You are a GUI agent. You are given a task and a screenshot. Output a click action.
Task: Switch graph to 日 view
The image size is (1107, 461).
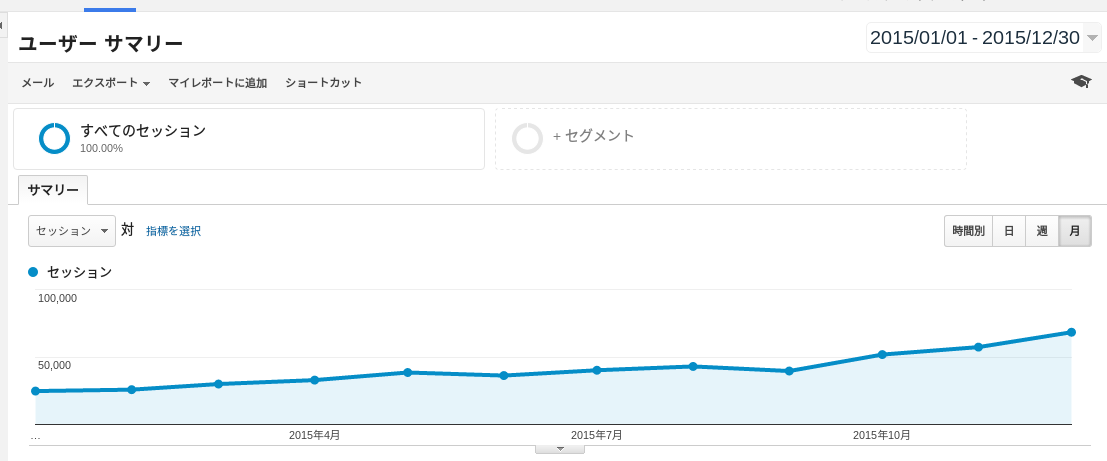[x=1009, y=231]
